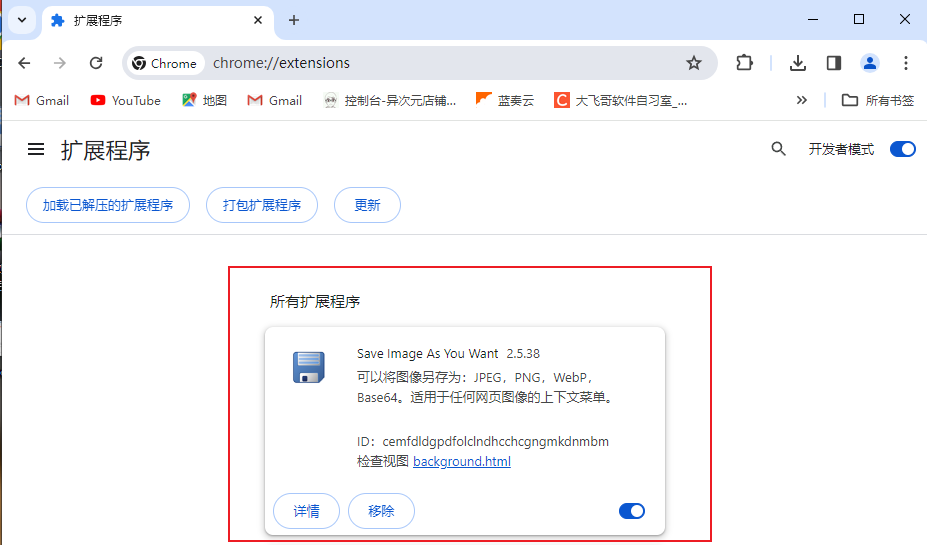Click the Save Image As You Want floppy icon
927x545 pixels.
(309, 367)
